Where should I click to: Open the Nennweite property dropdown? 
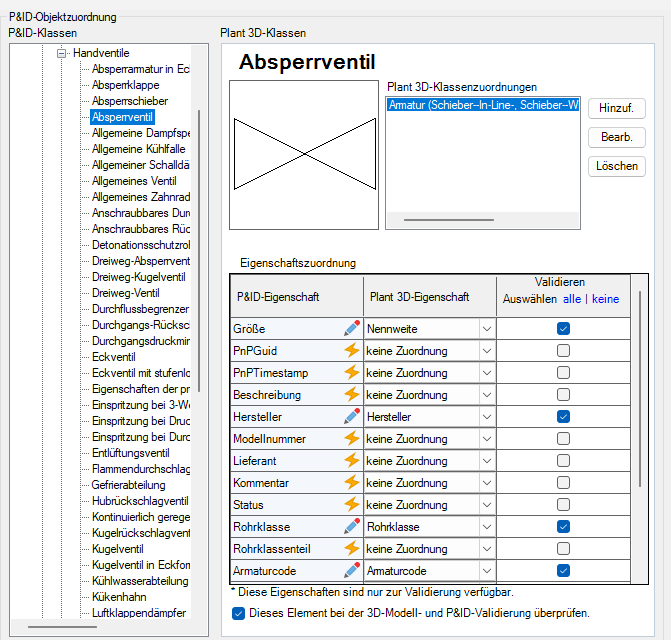point(487,329)
